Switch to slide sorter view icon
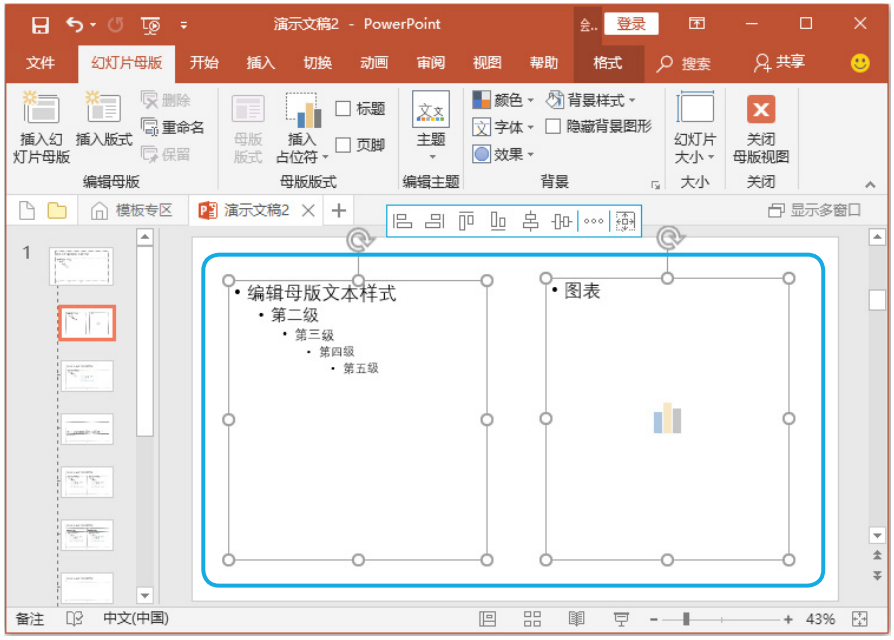 click(533, 619)
